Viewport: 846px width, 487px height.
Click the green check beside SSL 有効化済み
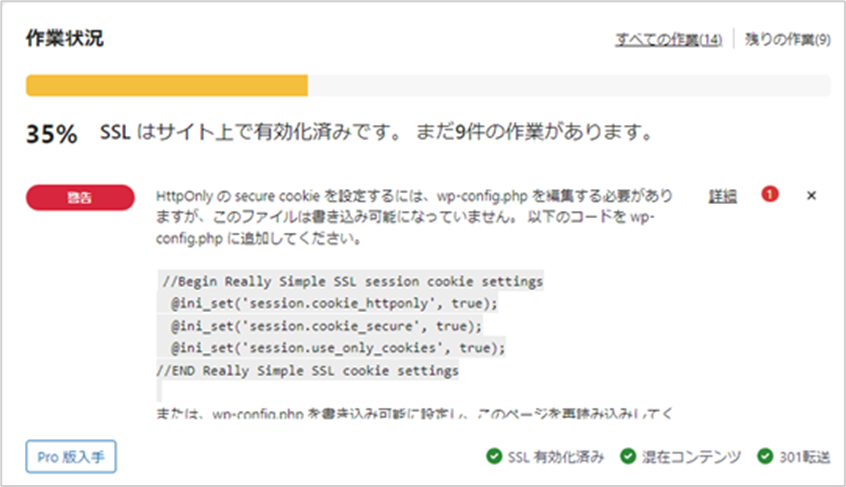(x=494, y=456)
